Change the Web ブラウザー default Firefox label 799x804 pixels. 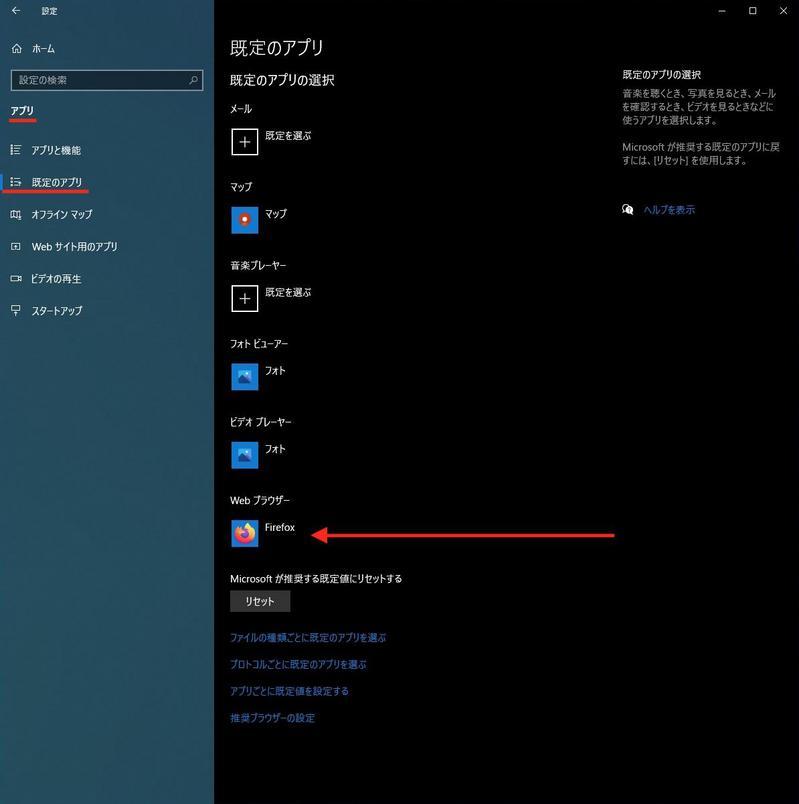click(x=279, y=527)
